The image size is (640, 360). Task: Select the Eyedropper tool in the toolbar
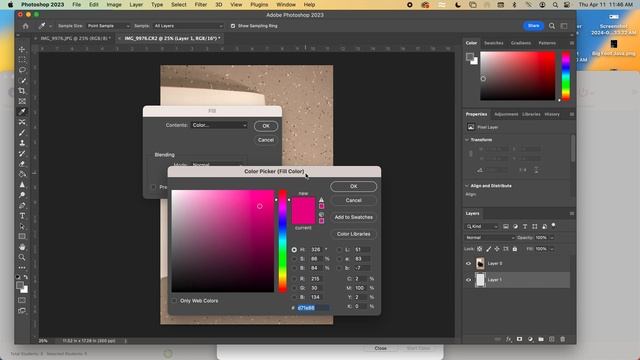point(22,111)
